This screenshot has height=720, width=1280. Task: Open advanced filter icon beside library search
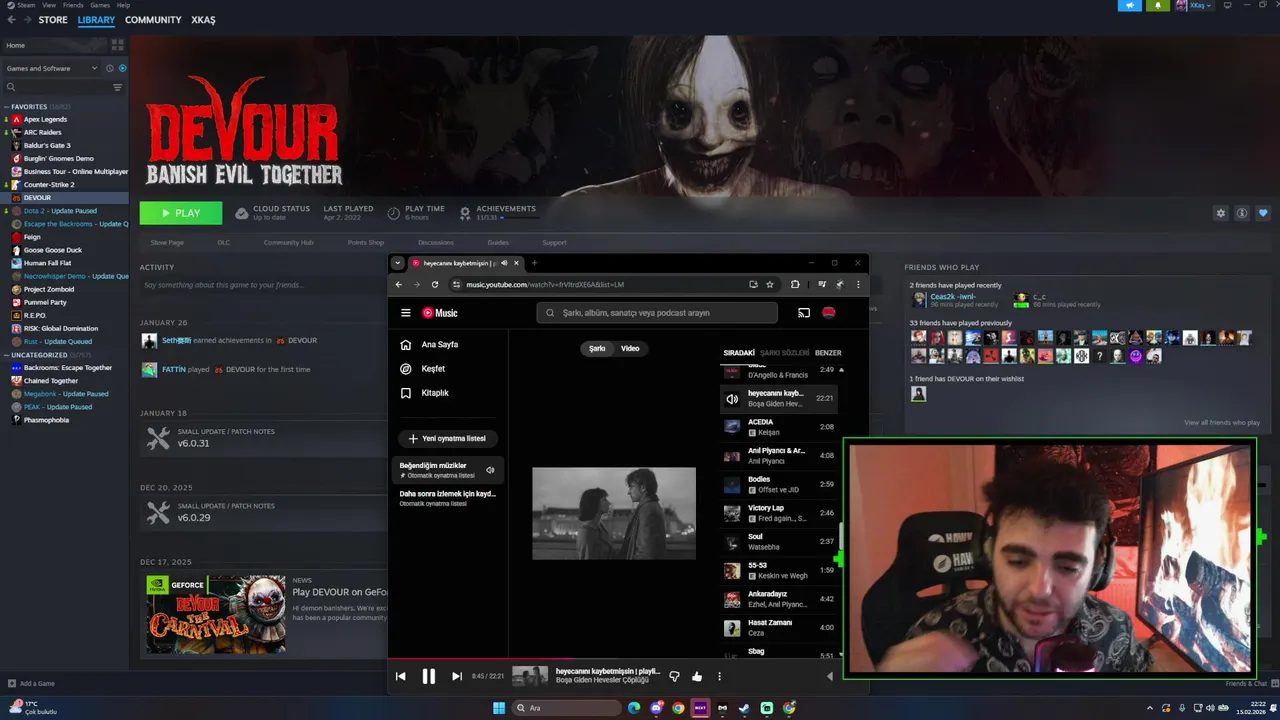(x=117, y=87)
